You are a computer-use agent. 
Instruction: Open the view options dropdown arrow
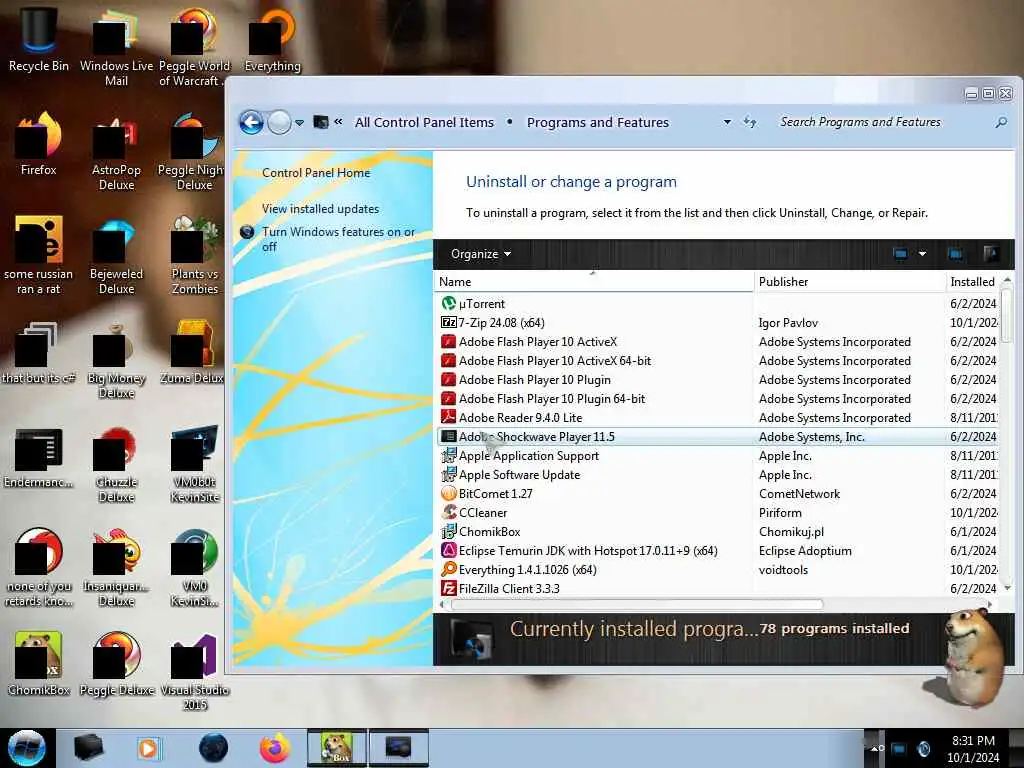(x=922, y=254)
